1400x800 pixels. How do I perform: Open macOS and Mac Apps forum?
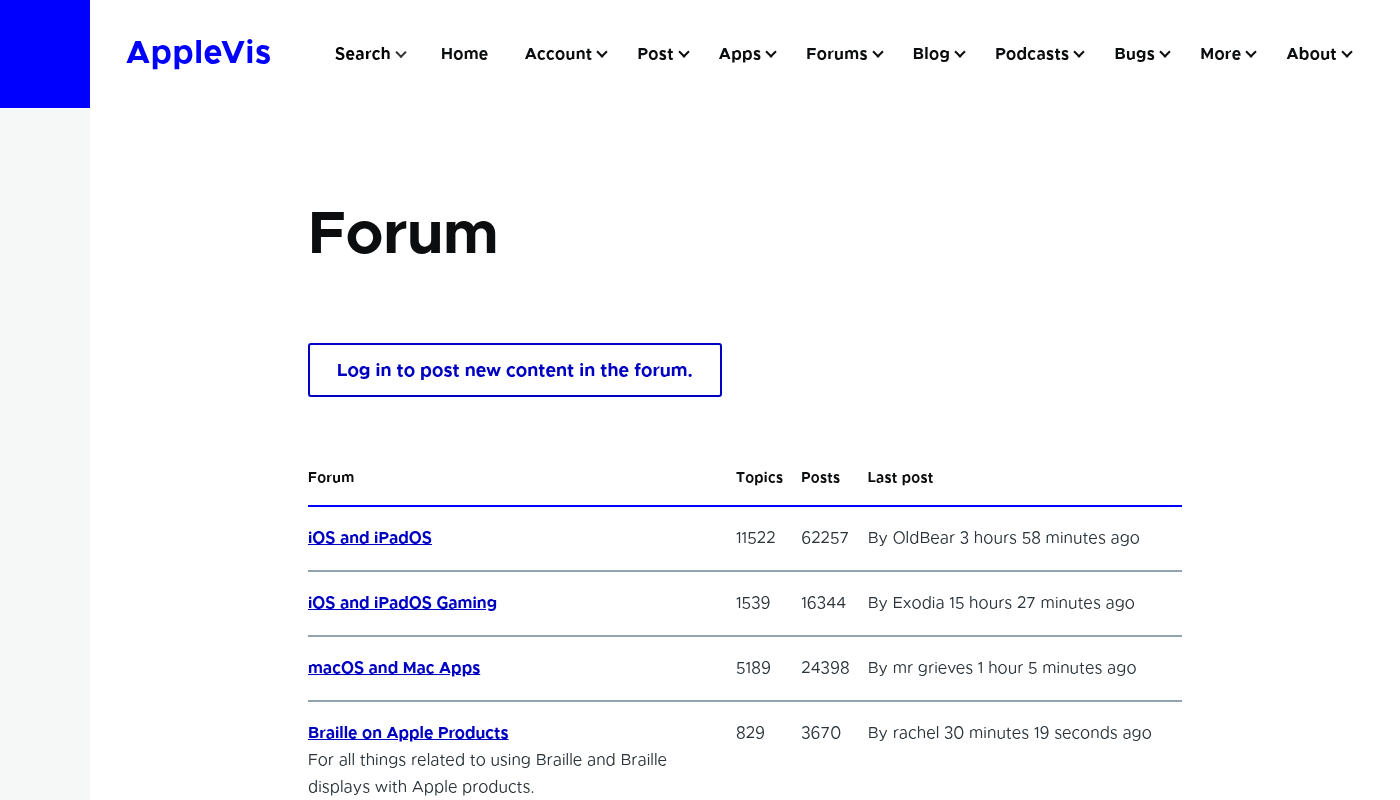pyautogui.click(x=394, y=668)
